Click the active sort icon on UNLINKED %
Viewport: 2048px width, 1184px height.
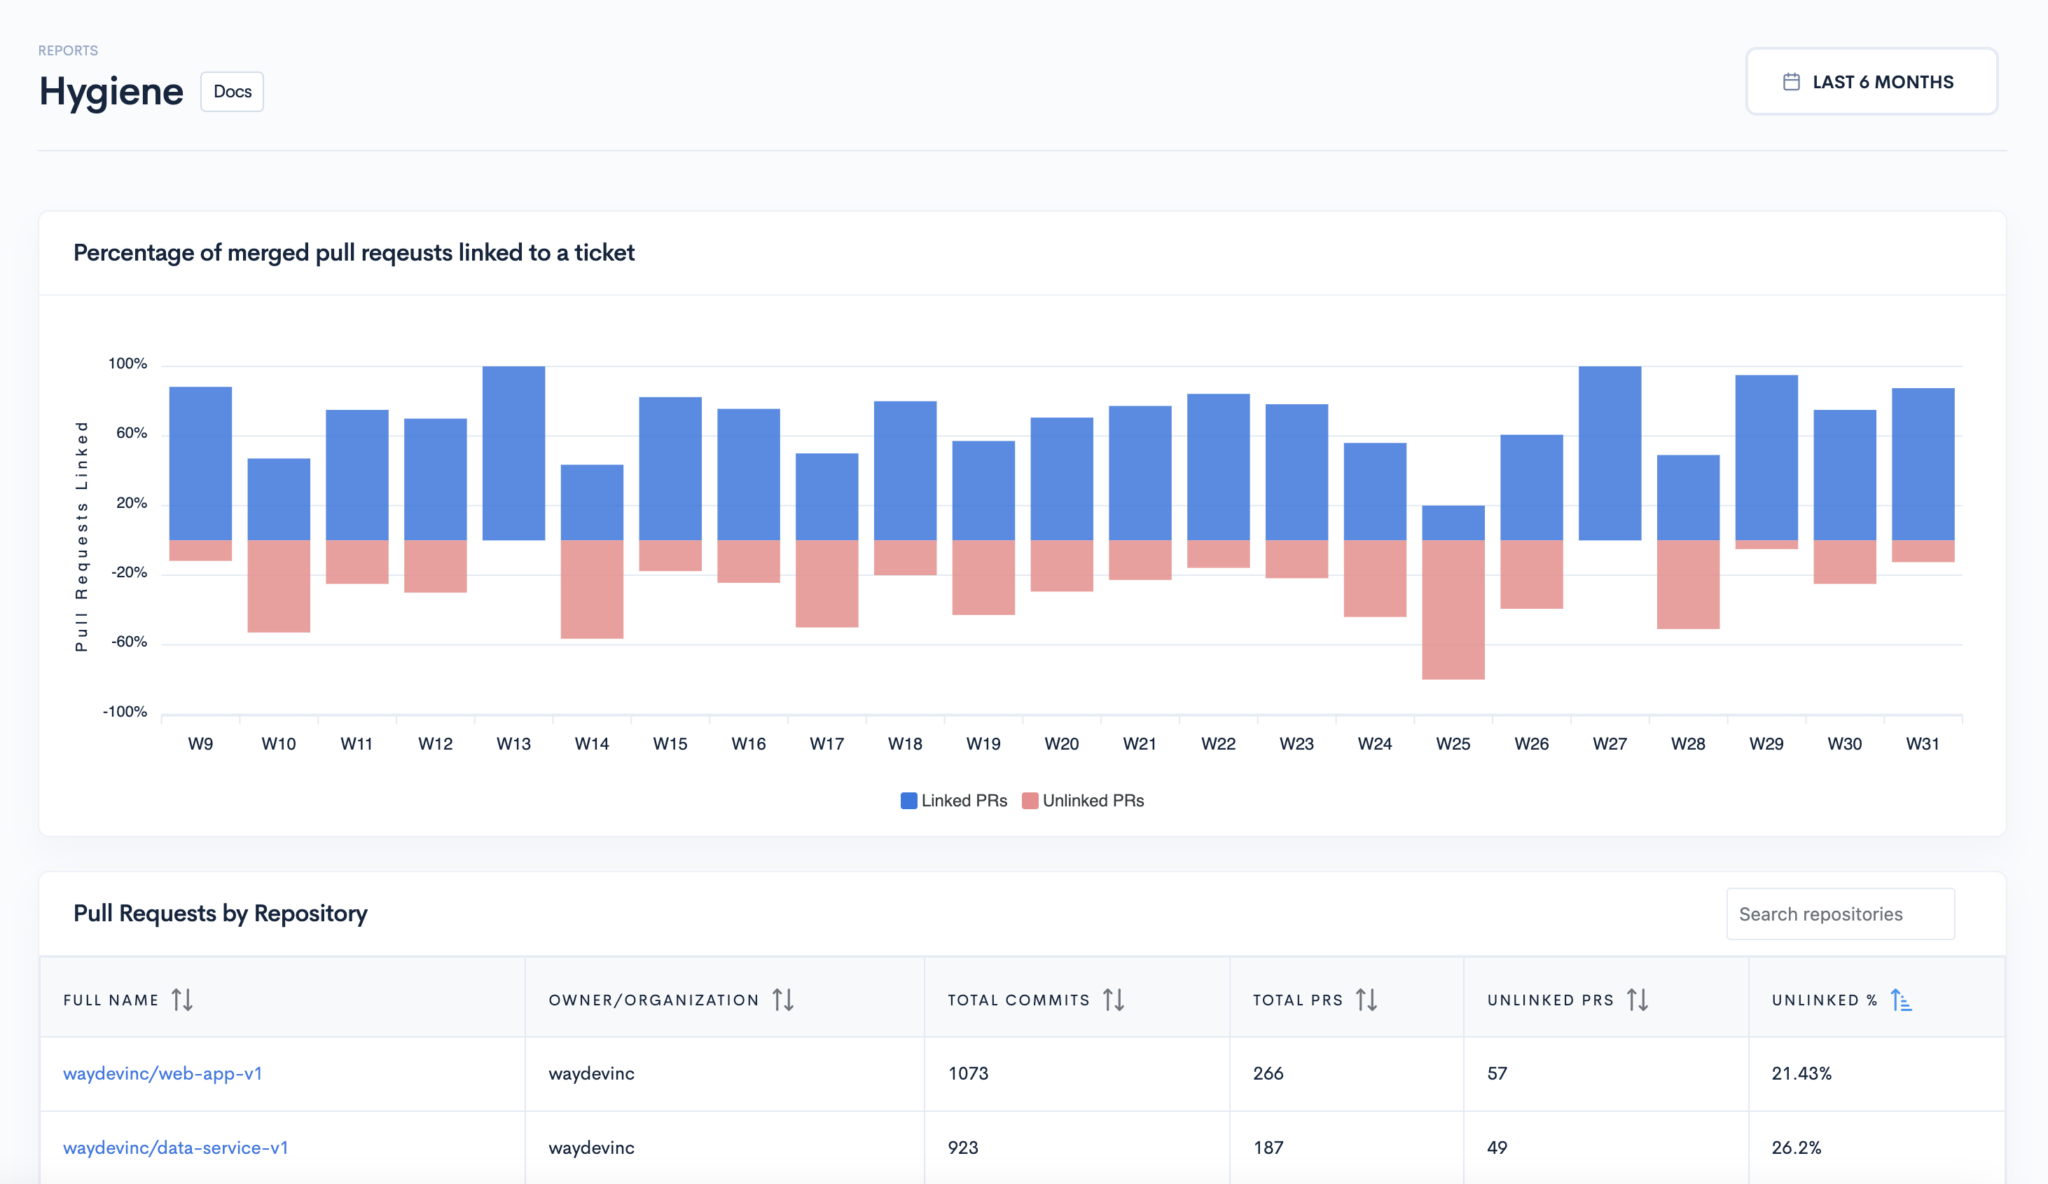point(1900,998)
